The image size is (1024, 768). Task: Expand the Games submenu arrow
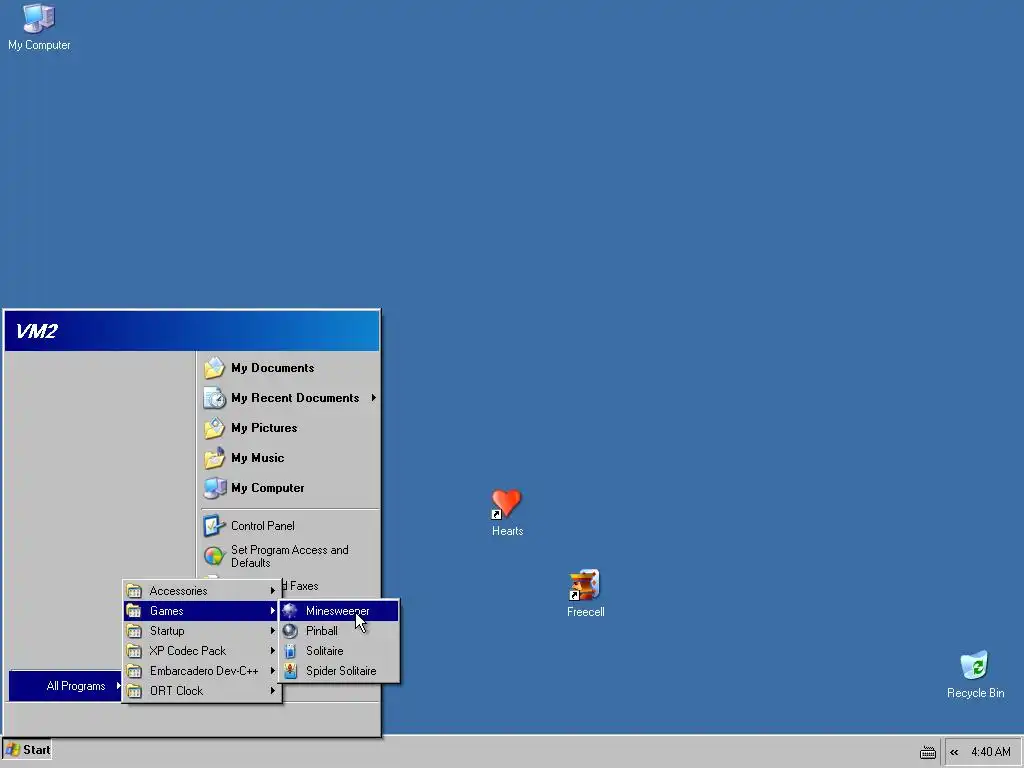[x=272, y=611]
